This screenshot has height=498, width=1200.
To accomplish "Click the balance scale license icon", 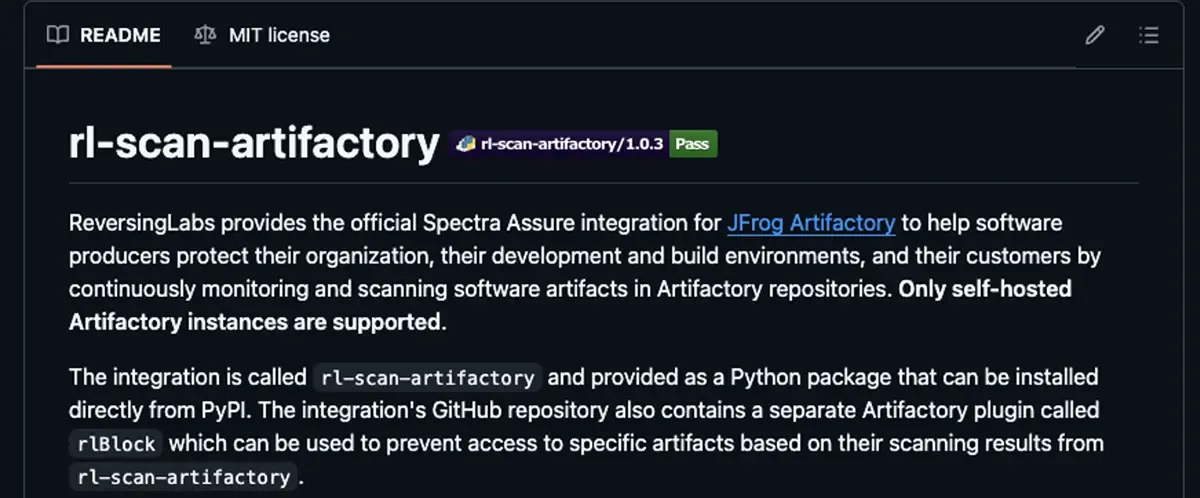I will coord(205,35).
